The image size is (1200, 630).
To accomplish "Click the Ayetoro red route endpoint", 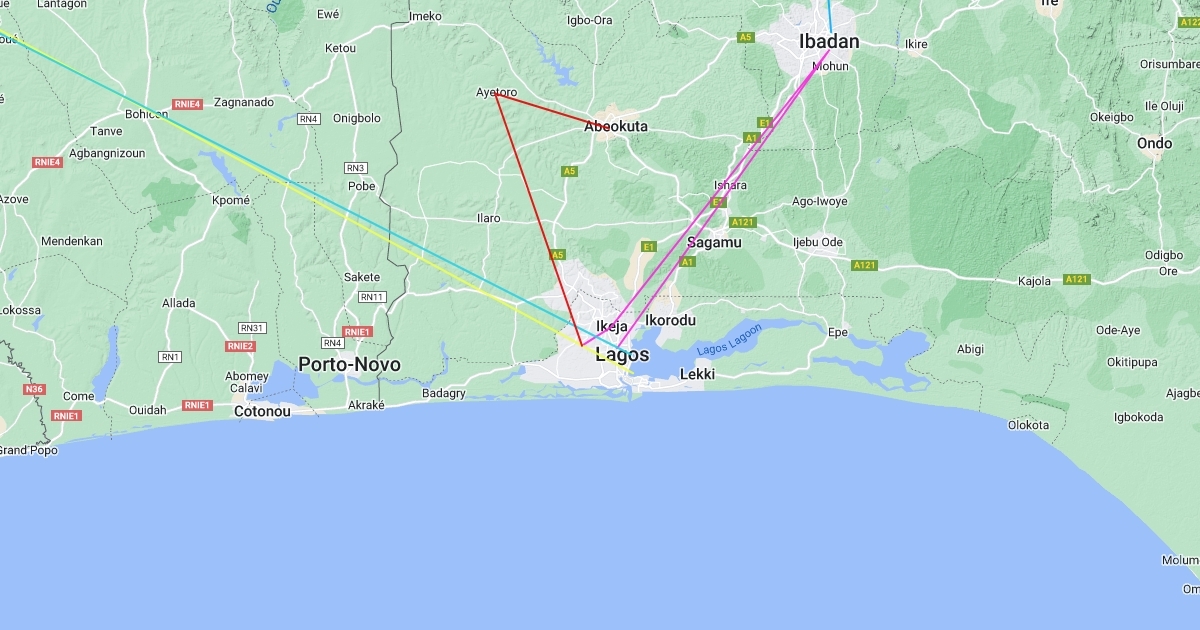I will 496,94.
